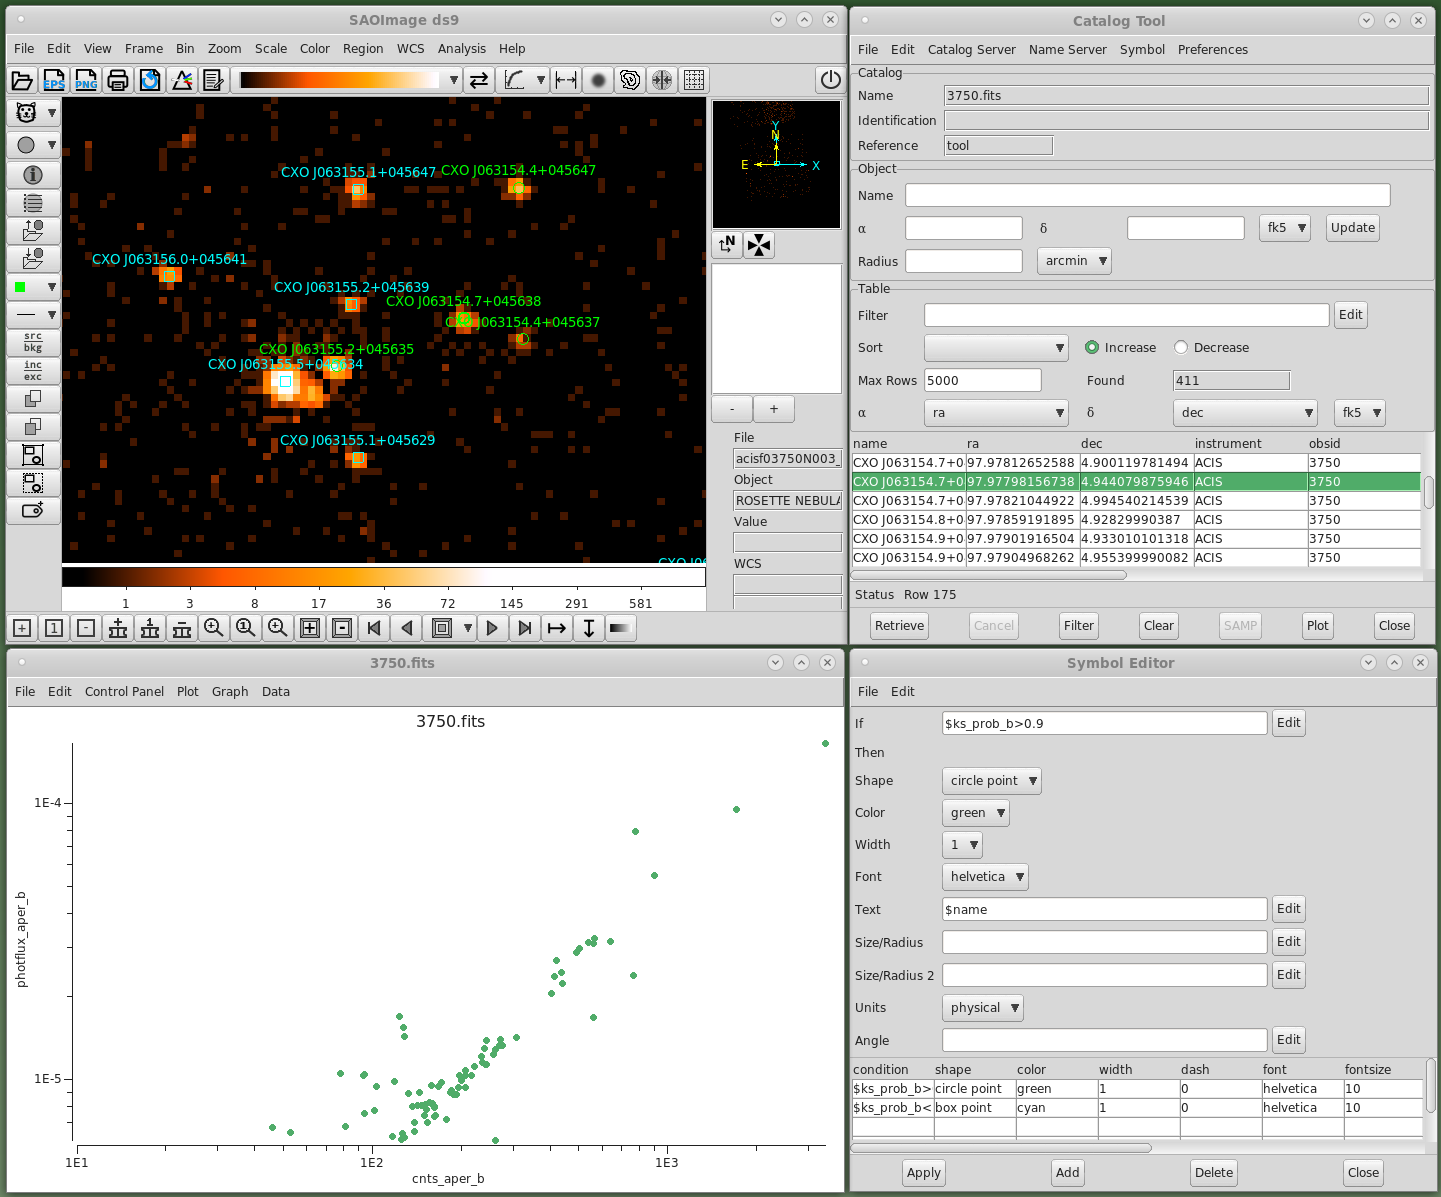Open the Shape circle point dropdown
Viewport: 1441px width, 1197px height.
991,781
